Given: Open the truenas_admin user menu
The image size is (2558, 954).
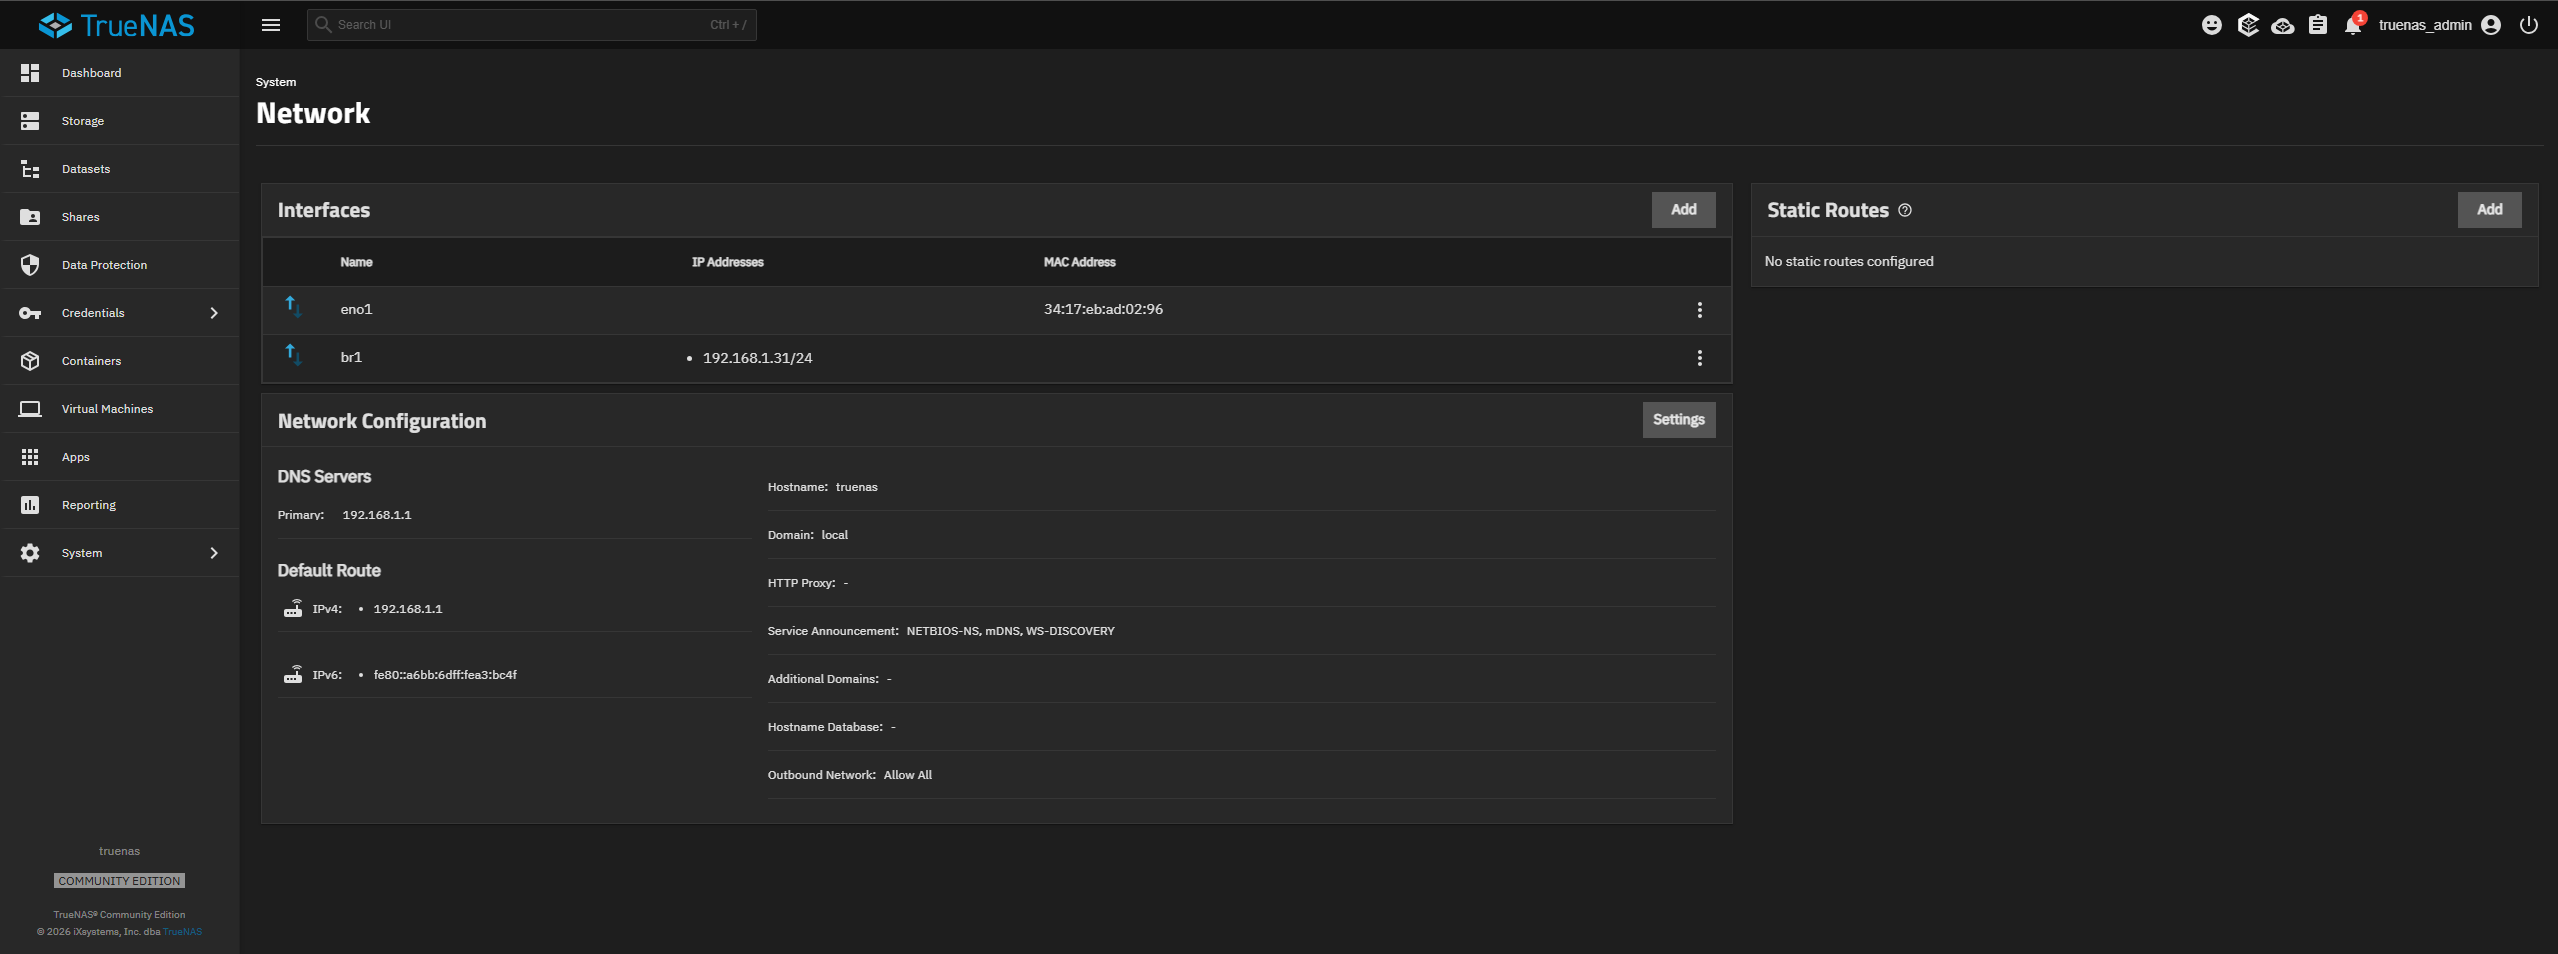Looking at the screenshot, I should pos(2439,25).
